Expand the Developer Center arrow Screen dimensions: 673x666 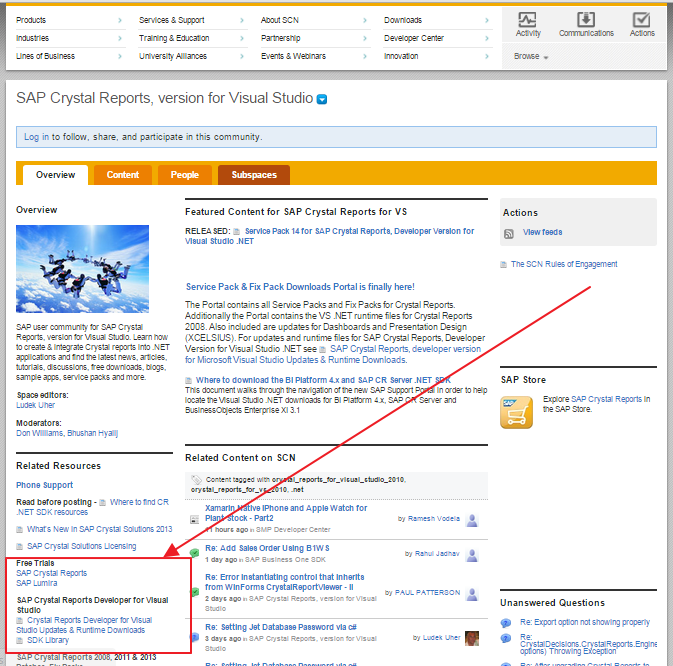pyautogui.click(x=487, y=38)
